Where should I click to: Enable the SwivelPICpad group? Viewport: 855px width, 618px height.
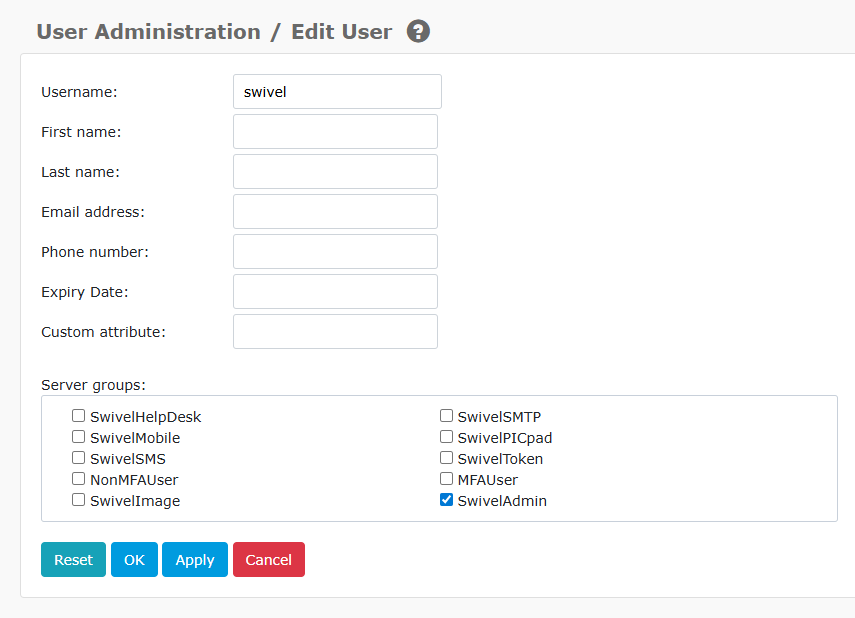[446, 436]
